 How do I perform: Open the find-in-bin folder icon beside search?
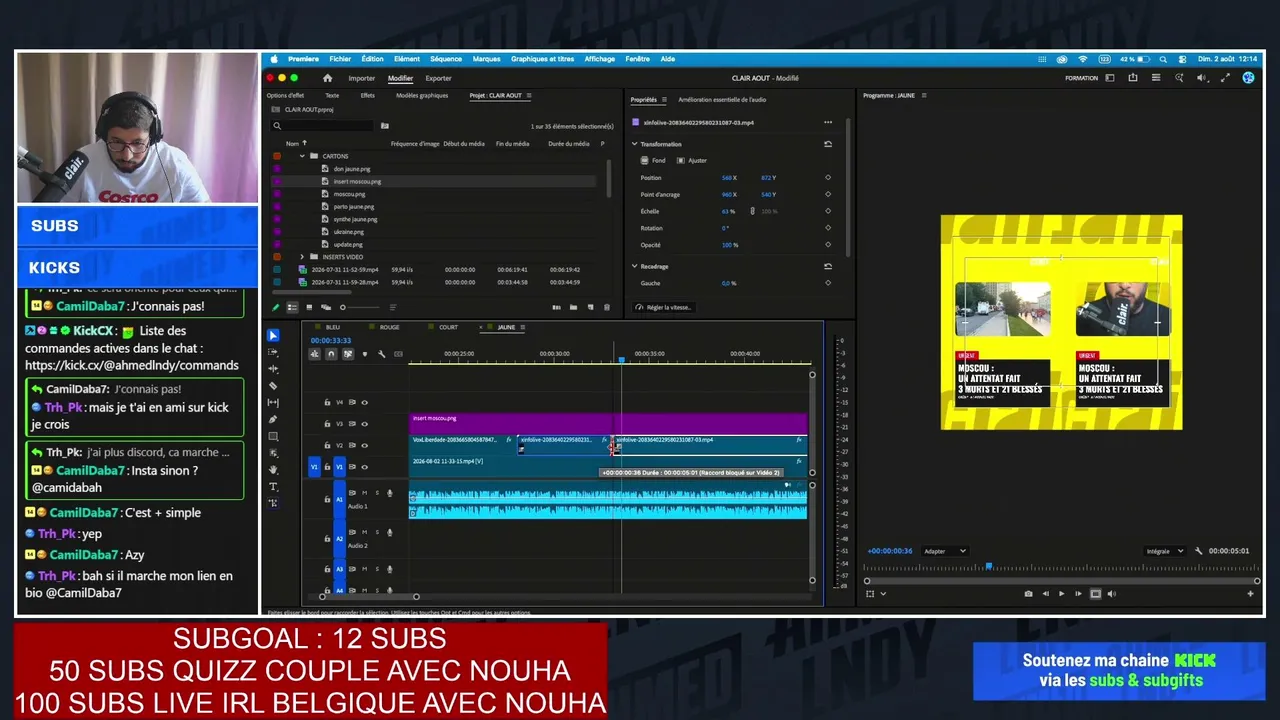pyautogui.click(x=384, y=126)
